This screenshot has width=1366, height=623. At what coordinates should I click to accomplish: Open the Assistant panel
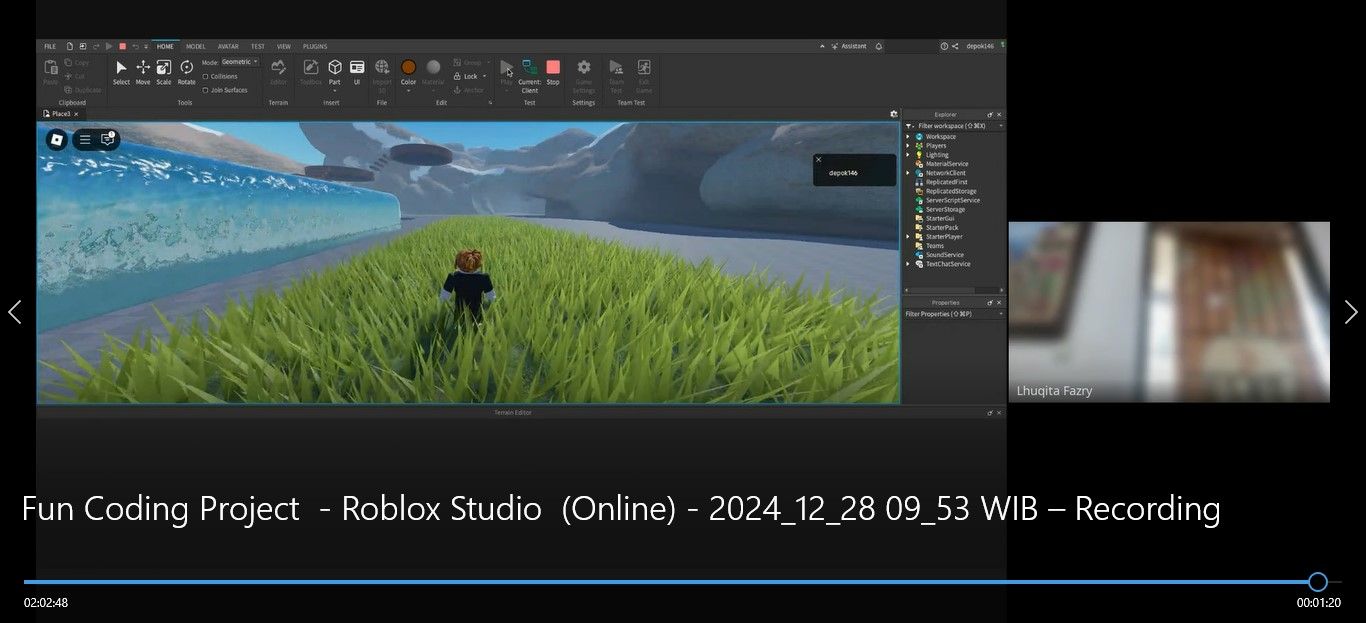[x=849, y=46]
